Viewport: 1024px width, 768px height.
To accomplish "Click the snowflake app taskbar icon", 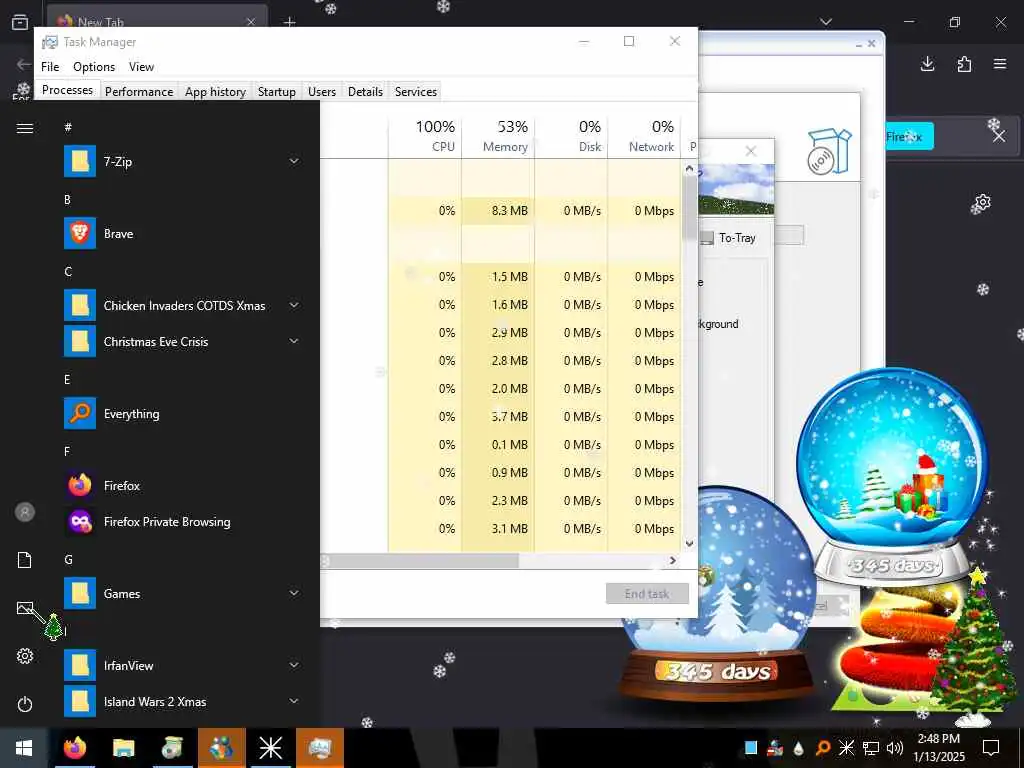I will pyautogui.click(x=270, y=748).
